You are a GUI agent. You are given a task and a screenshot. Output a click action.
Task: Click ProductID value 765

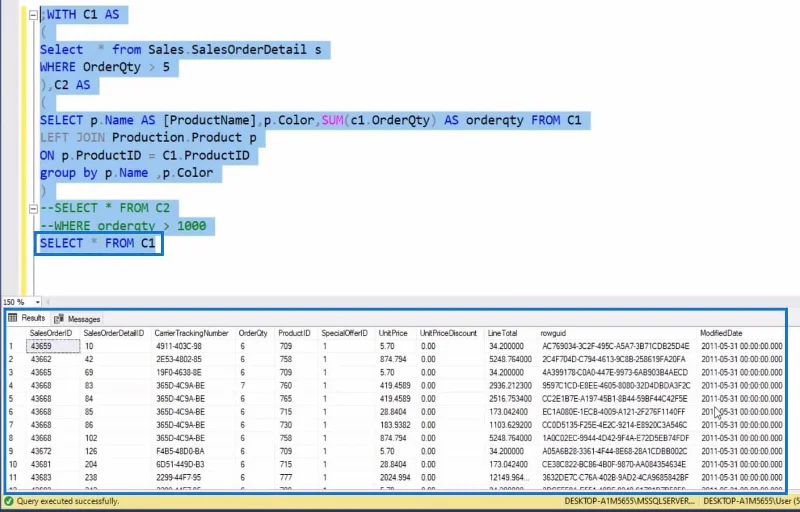pos(286,399)
